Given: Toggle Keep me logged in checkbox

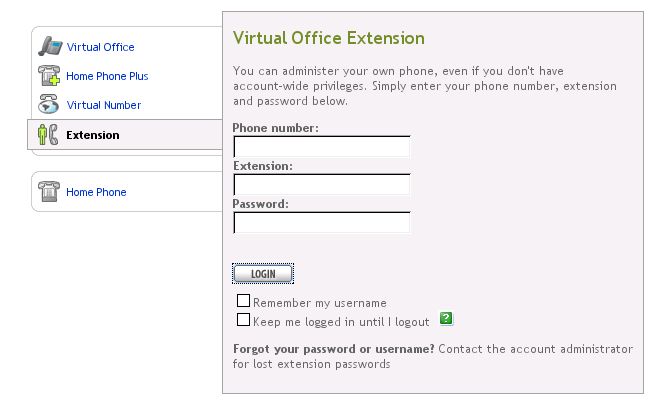Looking at the screenshot, I should tap(242, 320).
